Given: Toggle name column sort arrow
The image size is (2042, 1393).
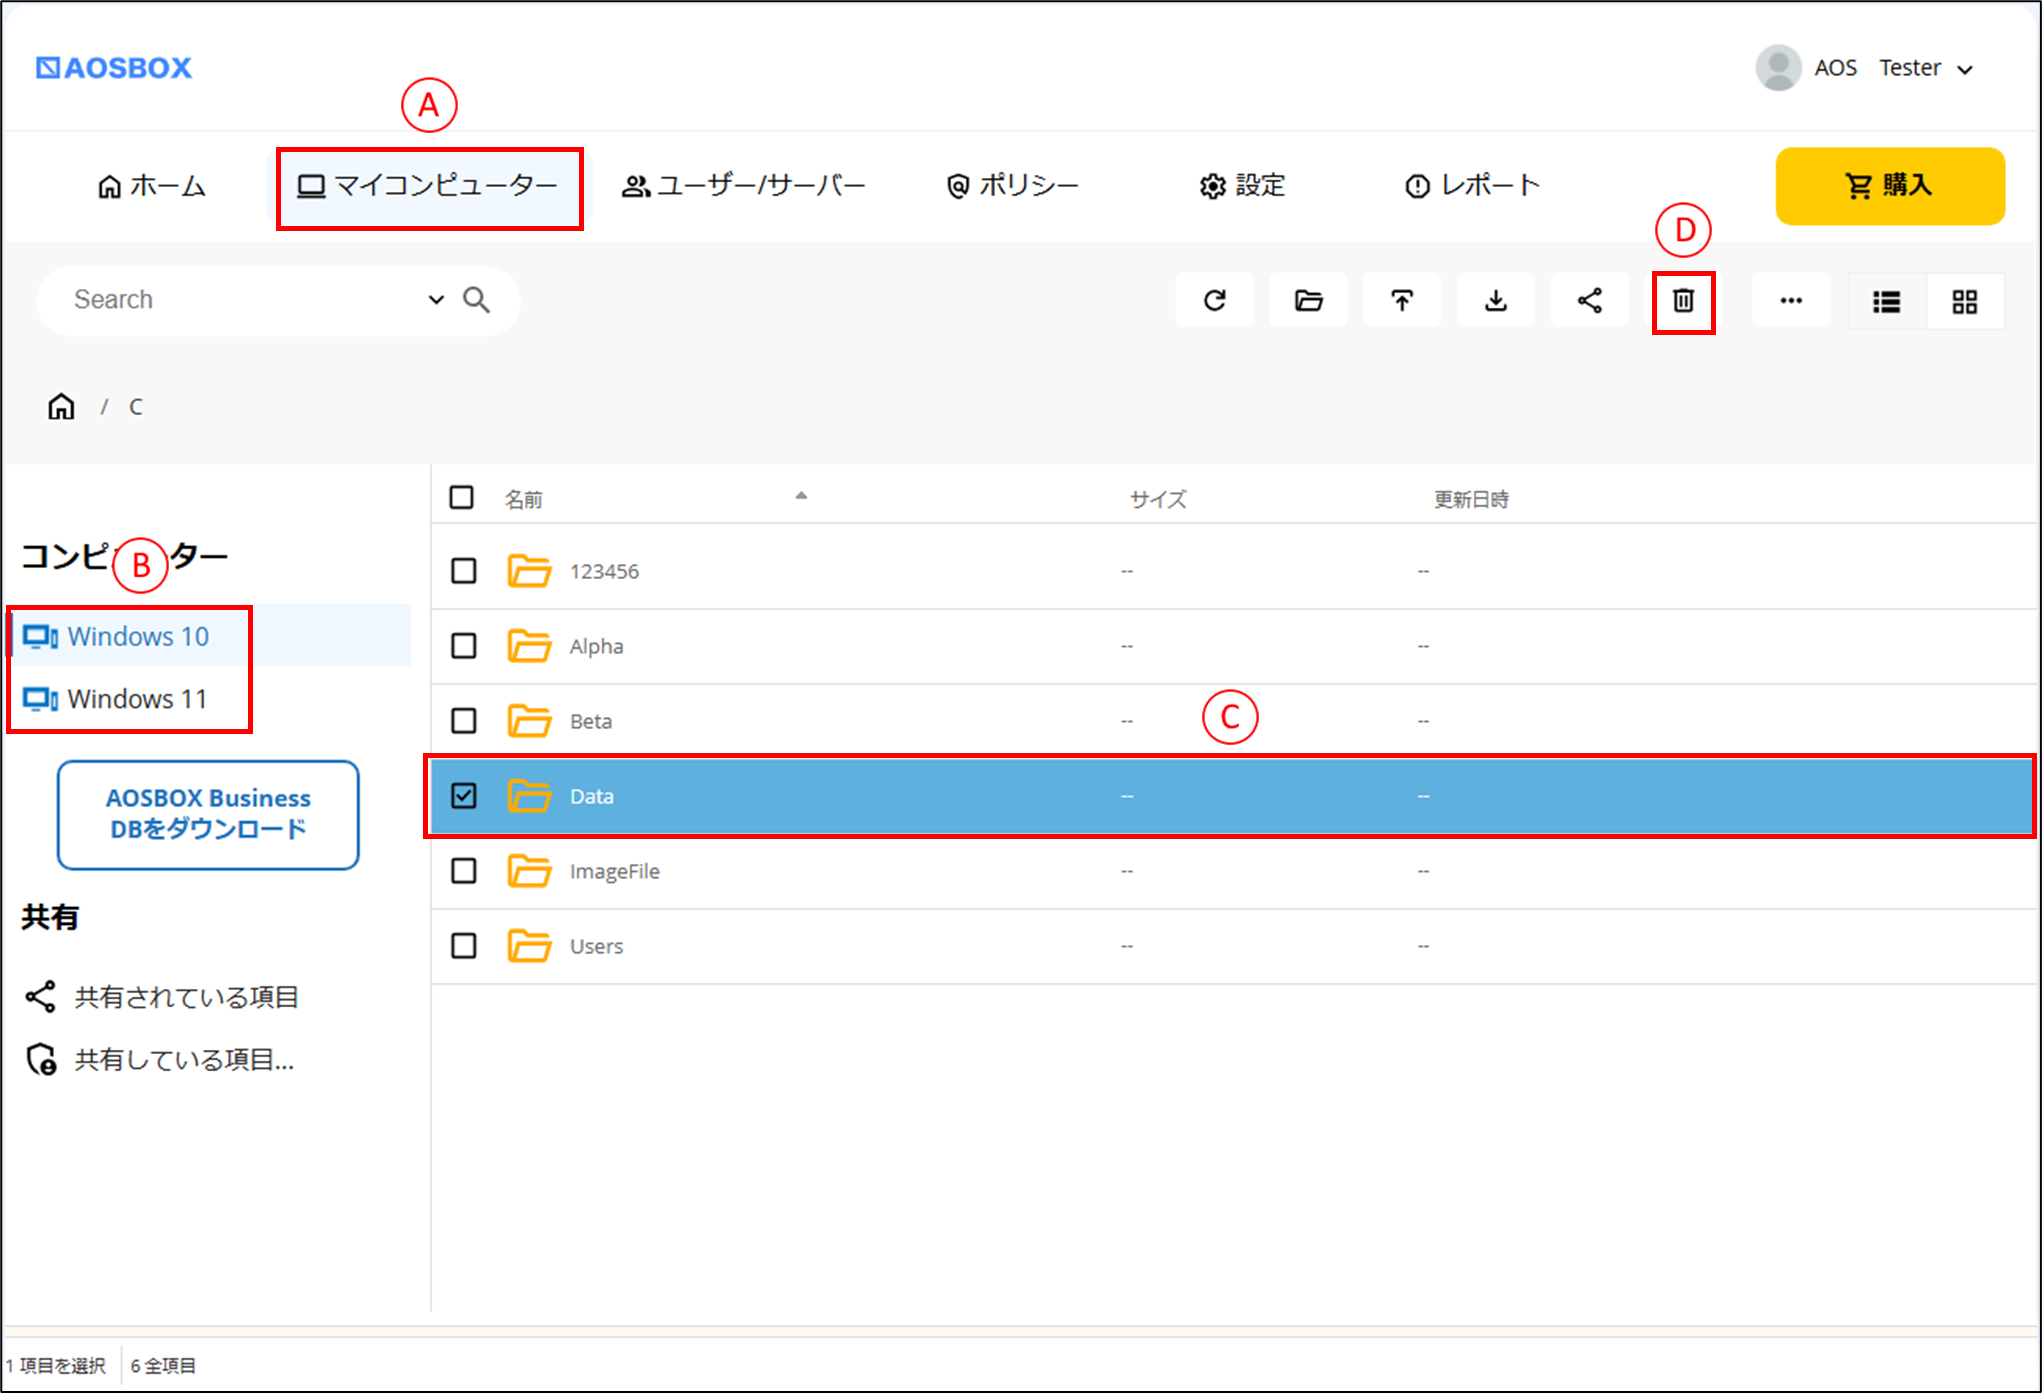Looking at the screenshot, I should point(801,495).
